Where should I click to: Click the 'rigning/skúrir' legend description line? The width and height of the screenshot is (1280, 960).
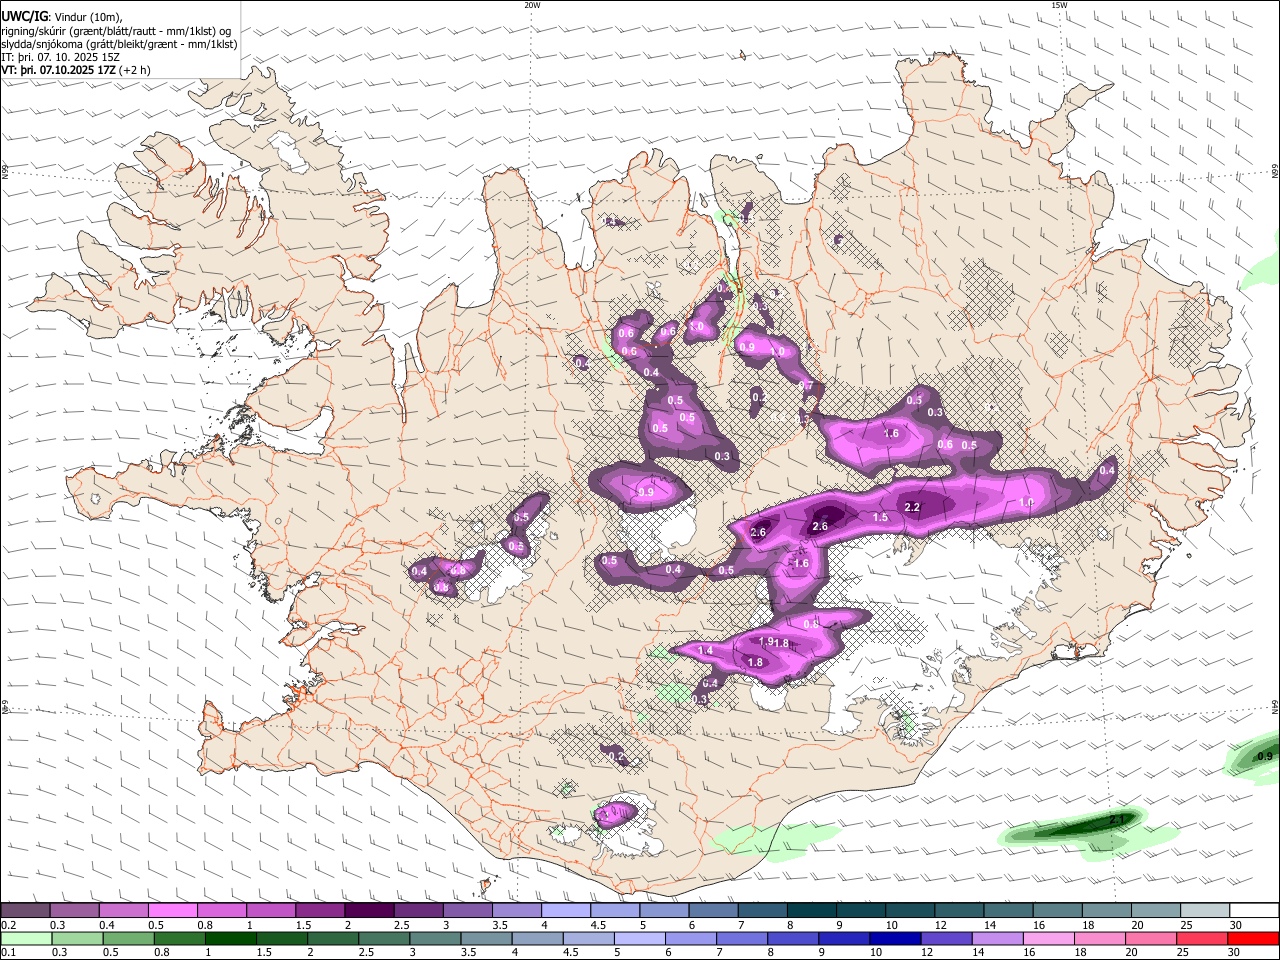117,30
